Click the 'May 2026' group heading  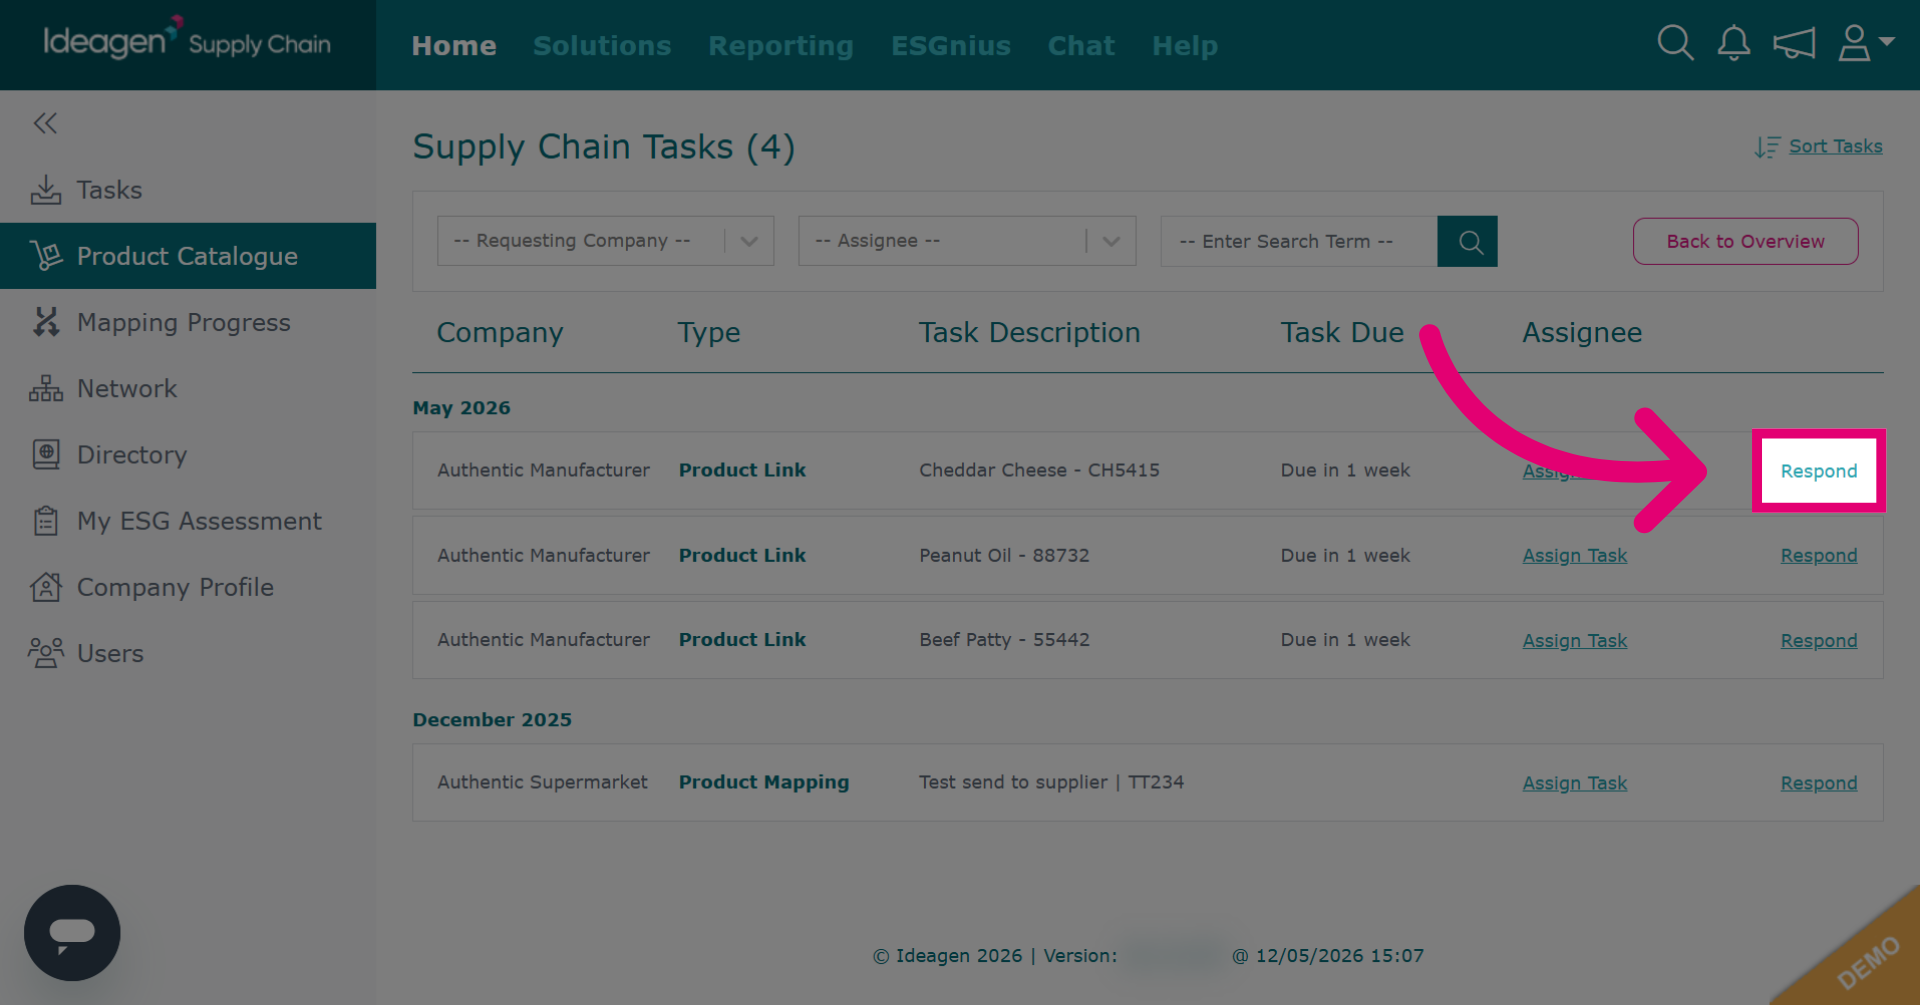coord(461,408)
